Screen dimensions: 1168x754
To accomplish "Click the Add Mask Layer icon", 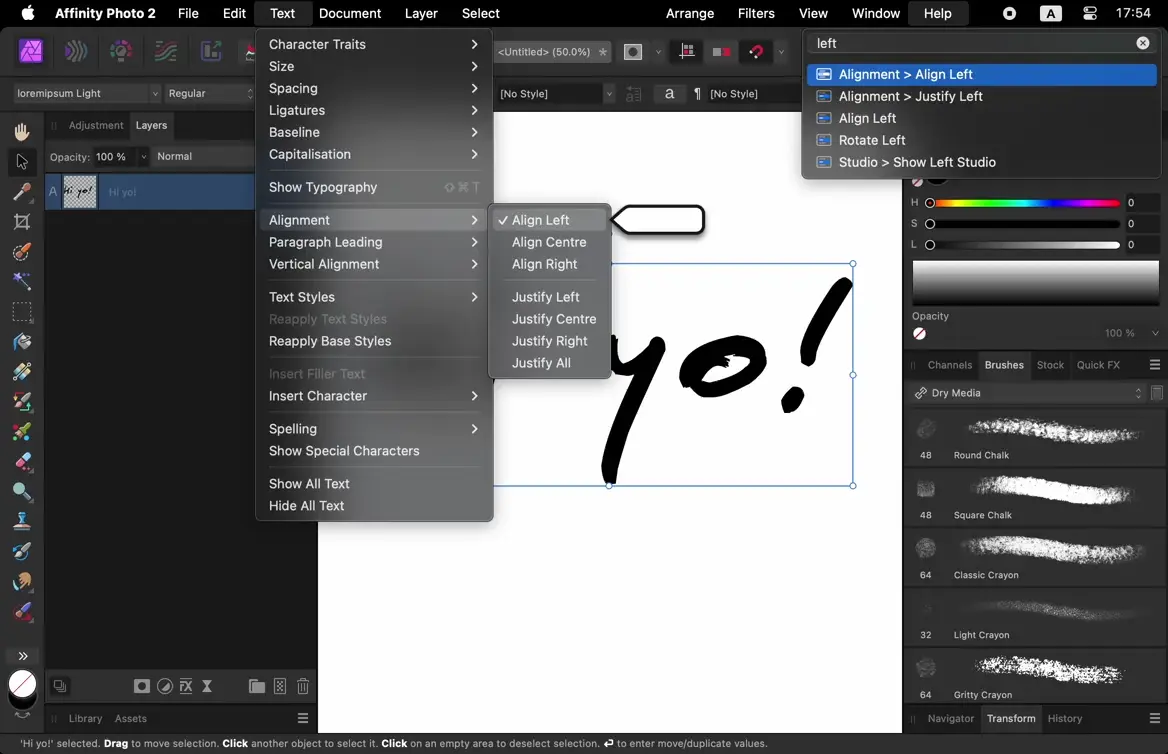I will tap(142, 686).
